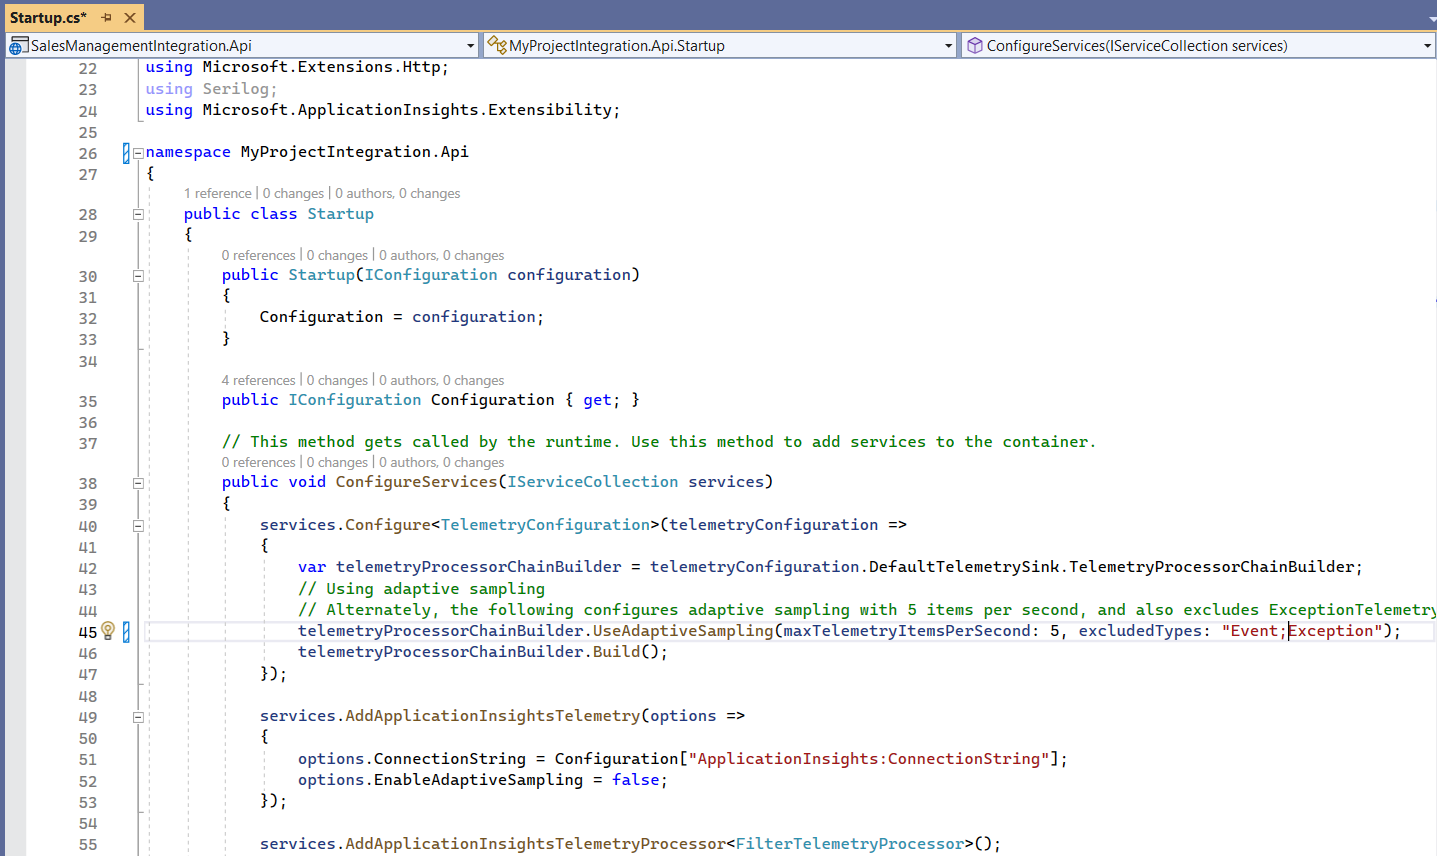1437x856 pixels.
Task: Click '0 changes' above the Configuration property
Action: (337, 380)
